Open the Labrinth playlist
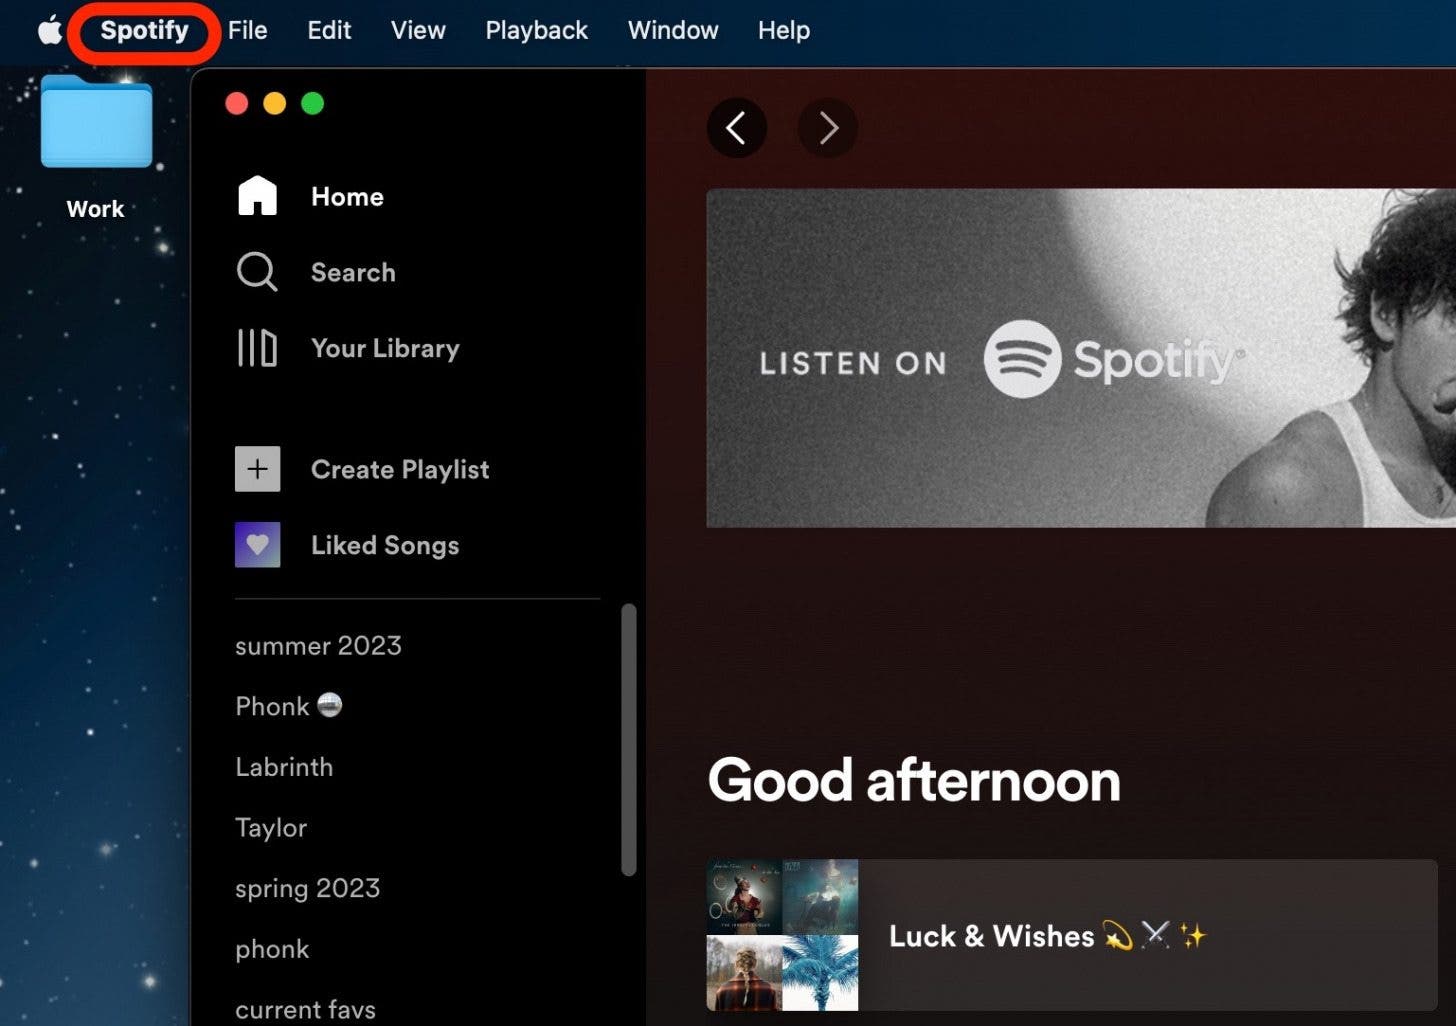This screenshot has height=1026, width=1456. [x=284, y=767]
